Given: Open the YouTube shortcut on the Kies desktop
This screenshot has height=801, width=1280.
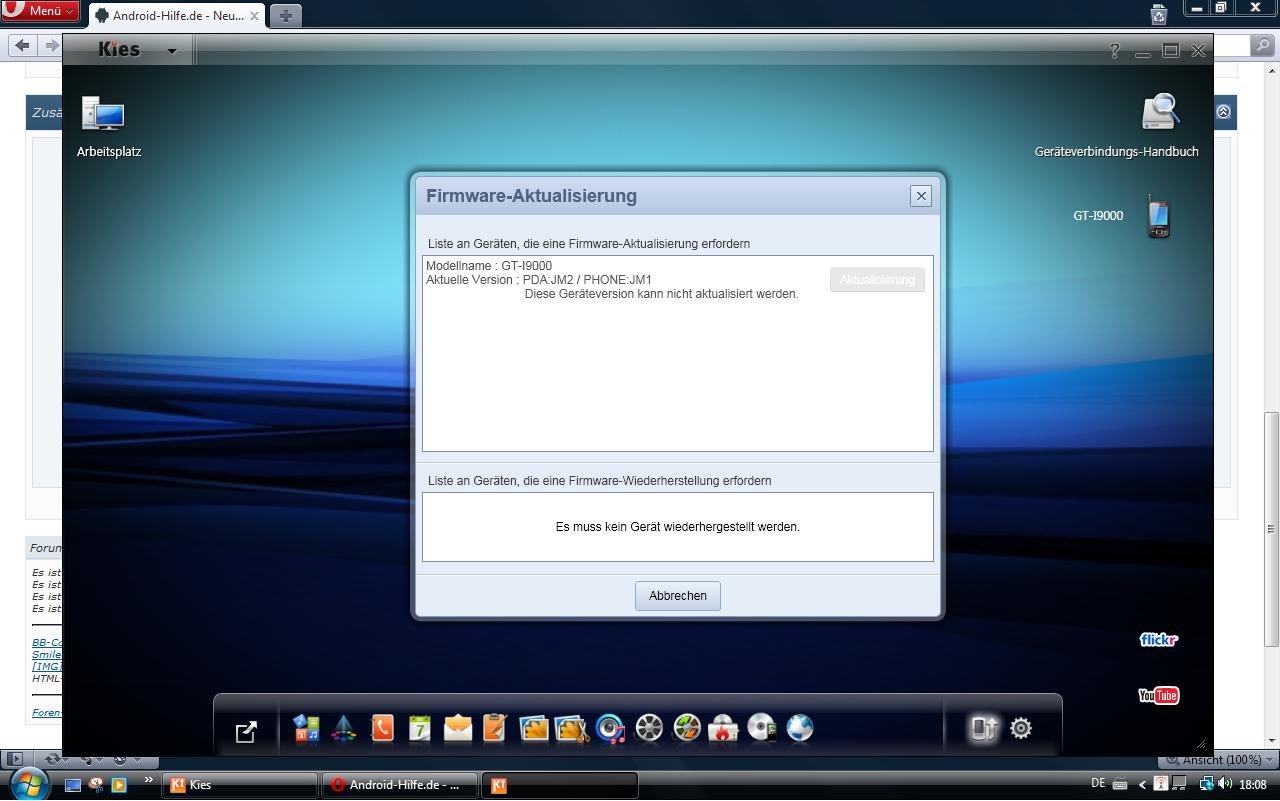Looking at the screenshot, I should [1158, 695].
